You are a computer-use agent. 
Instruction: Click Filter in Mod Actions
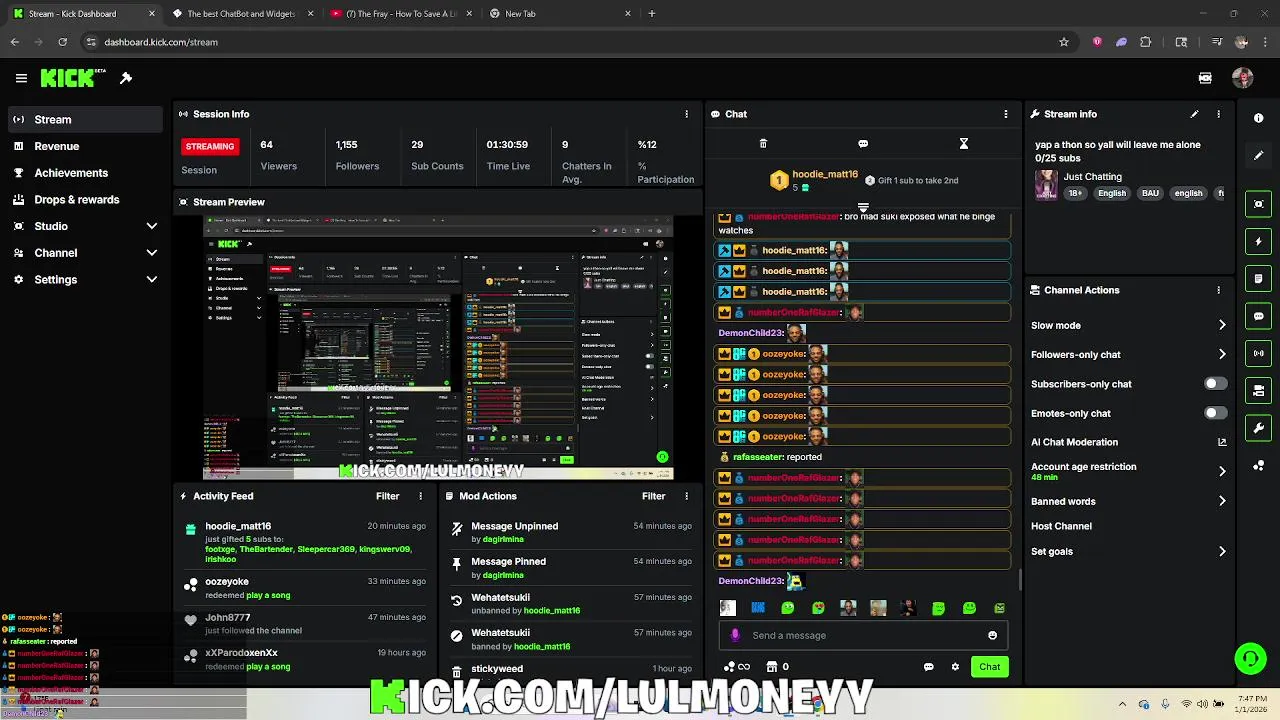(654, 496)
